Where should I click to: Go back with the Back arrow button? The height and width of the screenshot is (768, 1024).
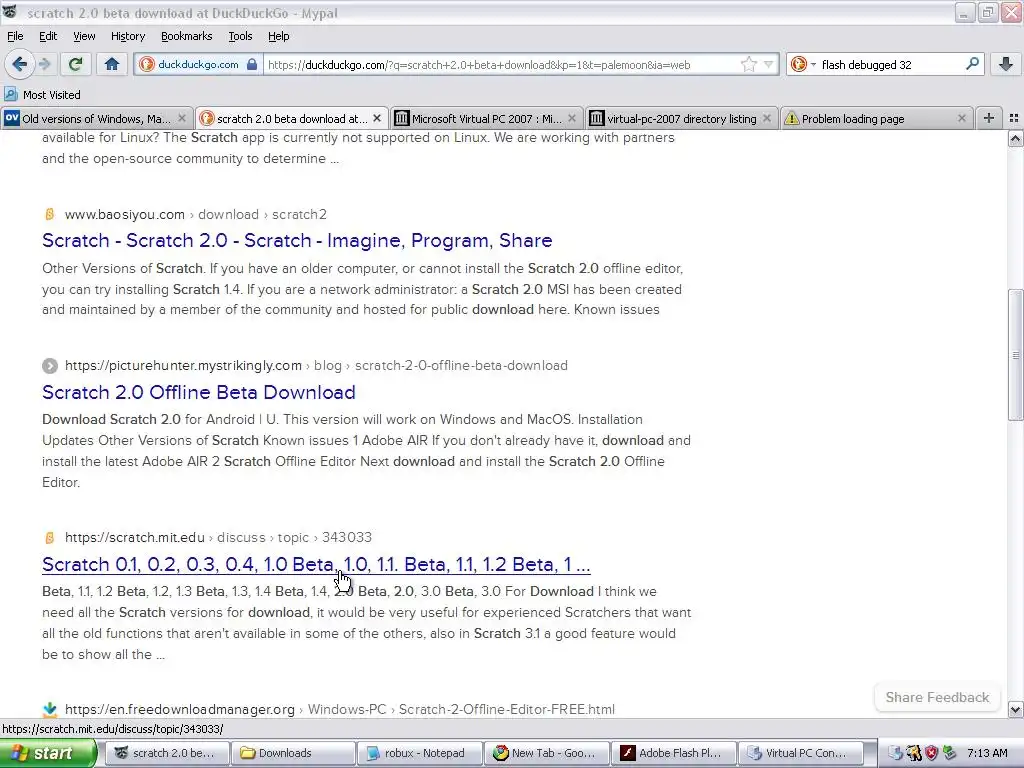(x=19, y=64)
